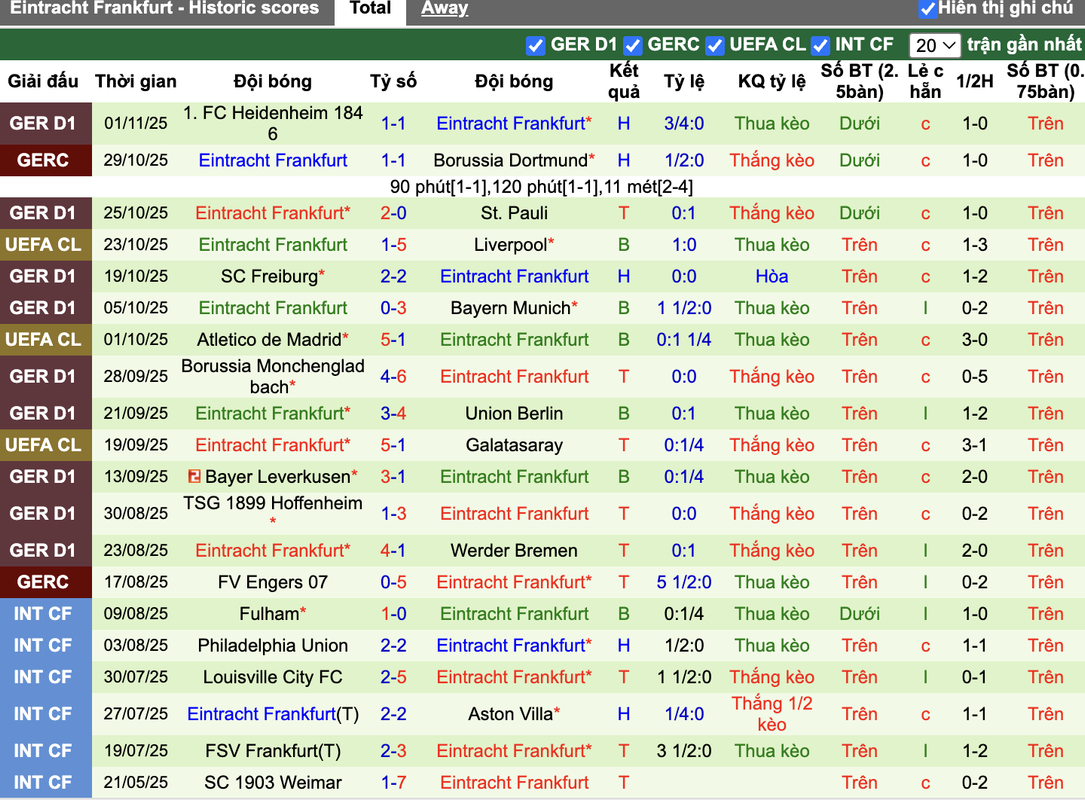
Task: Click the Tỷ số column header
Action: (393, 82)
